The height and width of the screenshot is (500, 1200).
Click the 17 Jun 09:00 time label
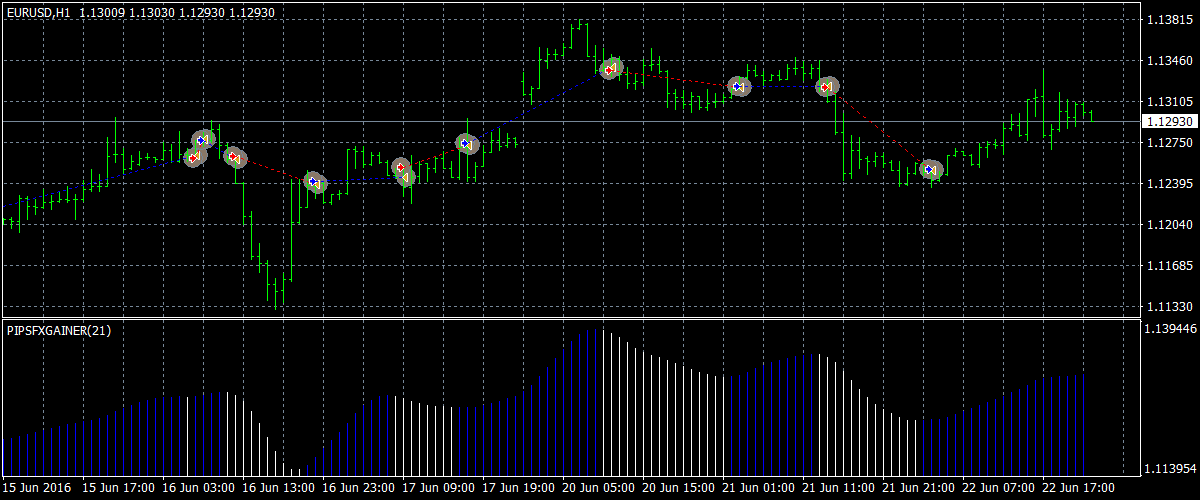point(438,488)
